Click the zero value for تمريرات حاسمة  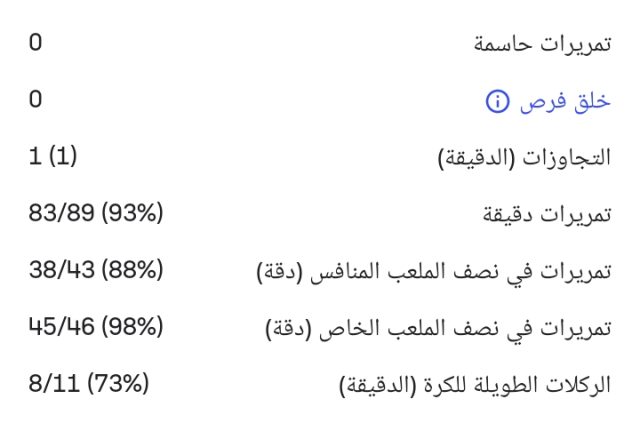[x=35, y=42]
